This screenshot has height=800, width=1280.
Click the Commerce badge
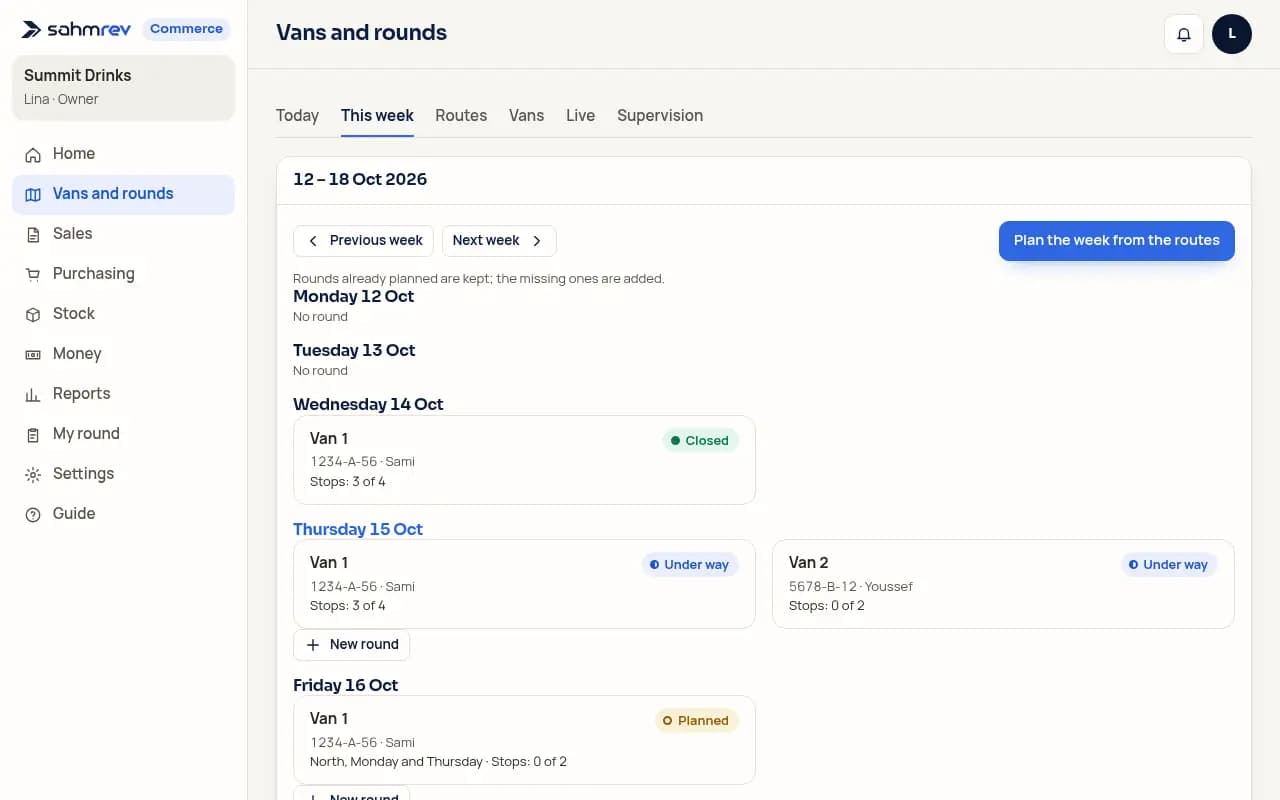[186, 29]
